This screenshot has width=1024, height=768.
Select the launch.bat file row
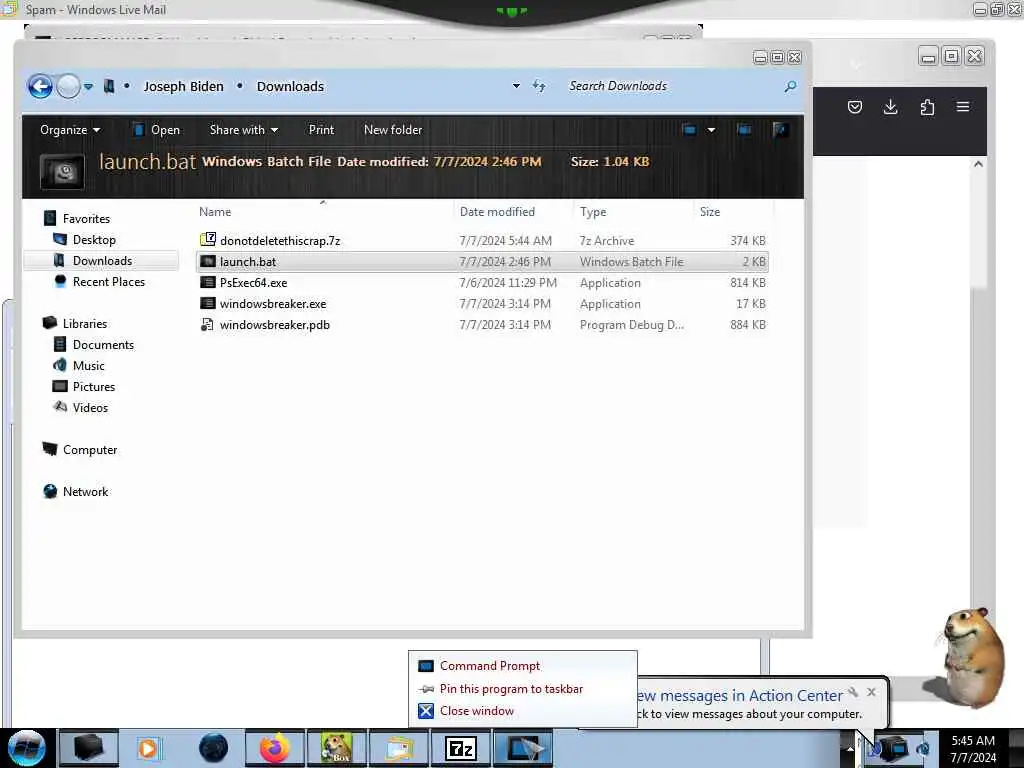[x=482, y=261]
